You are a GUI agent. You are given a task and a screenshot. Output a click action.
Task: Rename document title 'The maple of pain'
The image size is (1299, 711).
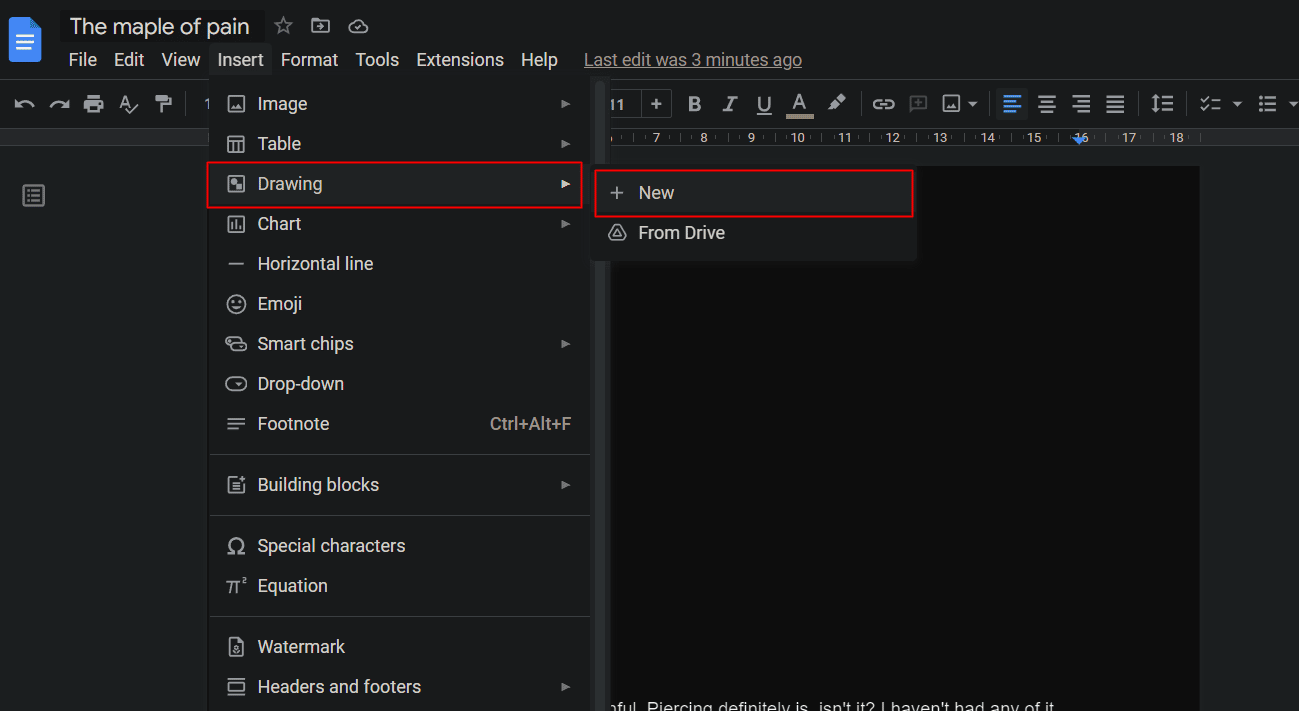(160, 26)
